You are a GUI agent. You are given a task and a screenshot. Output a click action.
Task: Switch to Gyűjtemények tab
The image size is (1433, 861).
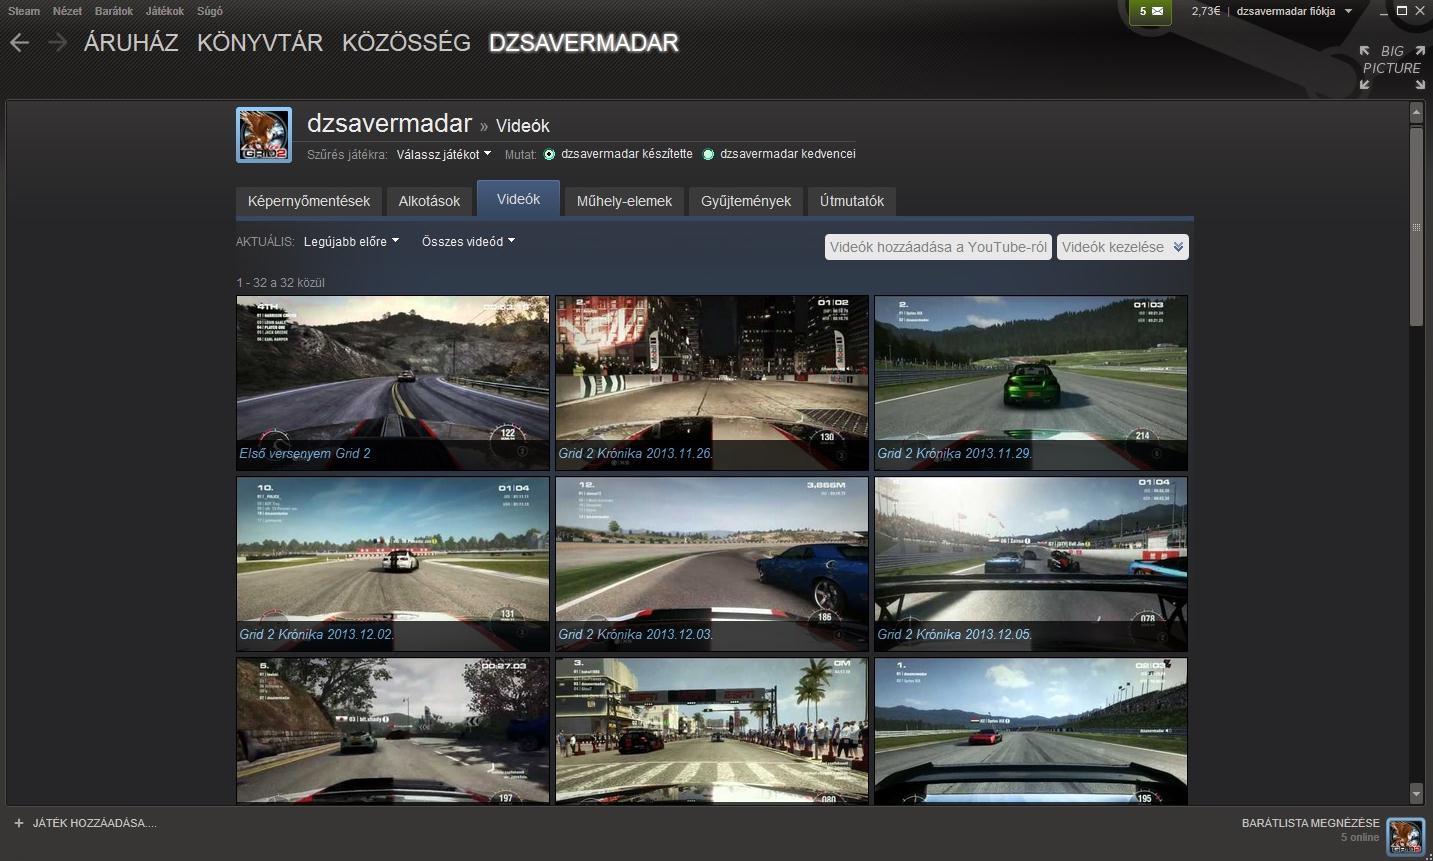[746, 201]
